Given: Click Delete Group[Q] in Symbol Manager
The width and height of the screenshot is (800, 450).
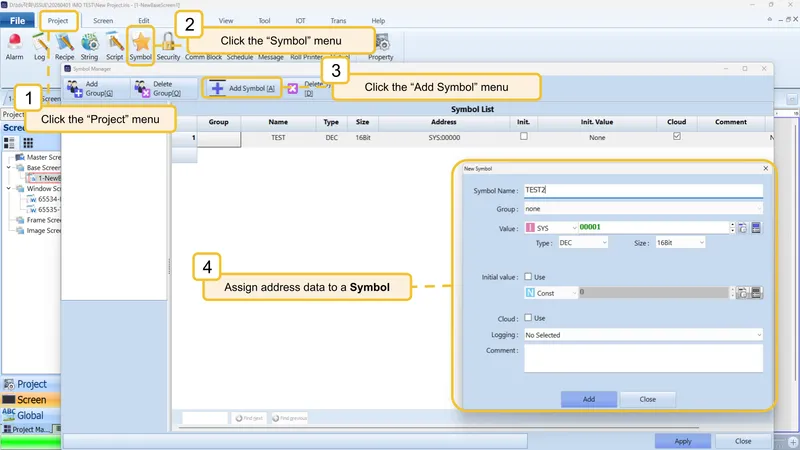Looking at the screenshot, I should [x=164, y=88].
